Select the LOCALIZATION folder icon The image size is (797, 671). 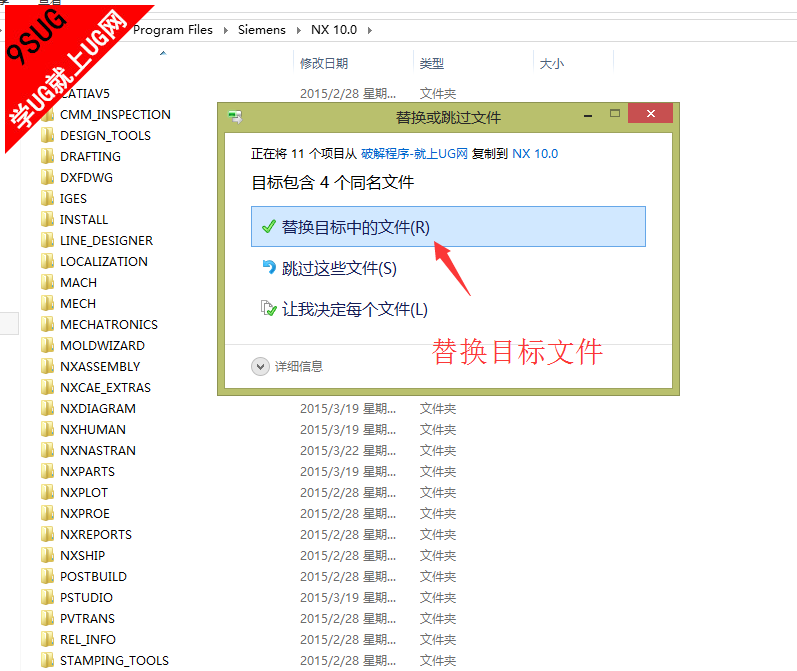click(48, 261)
